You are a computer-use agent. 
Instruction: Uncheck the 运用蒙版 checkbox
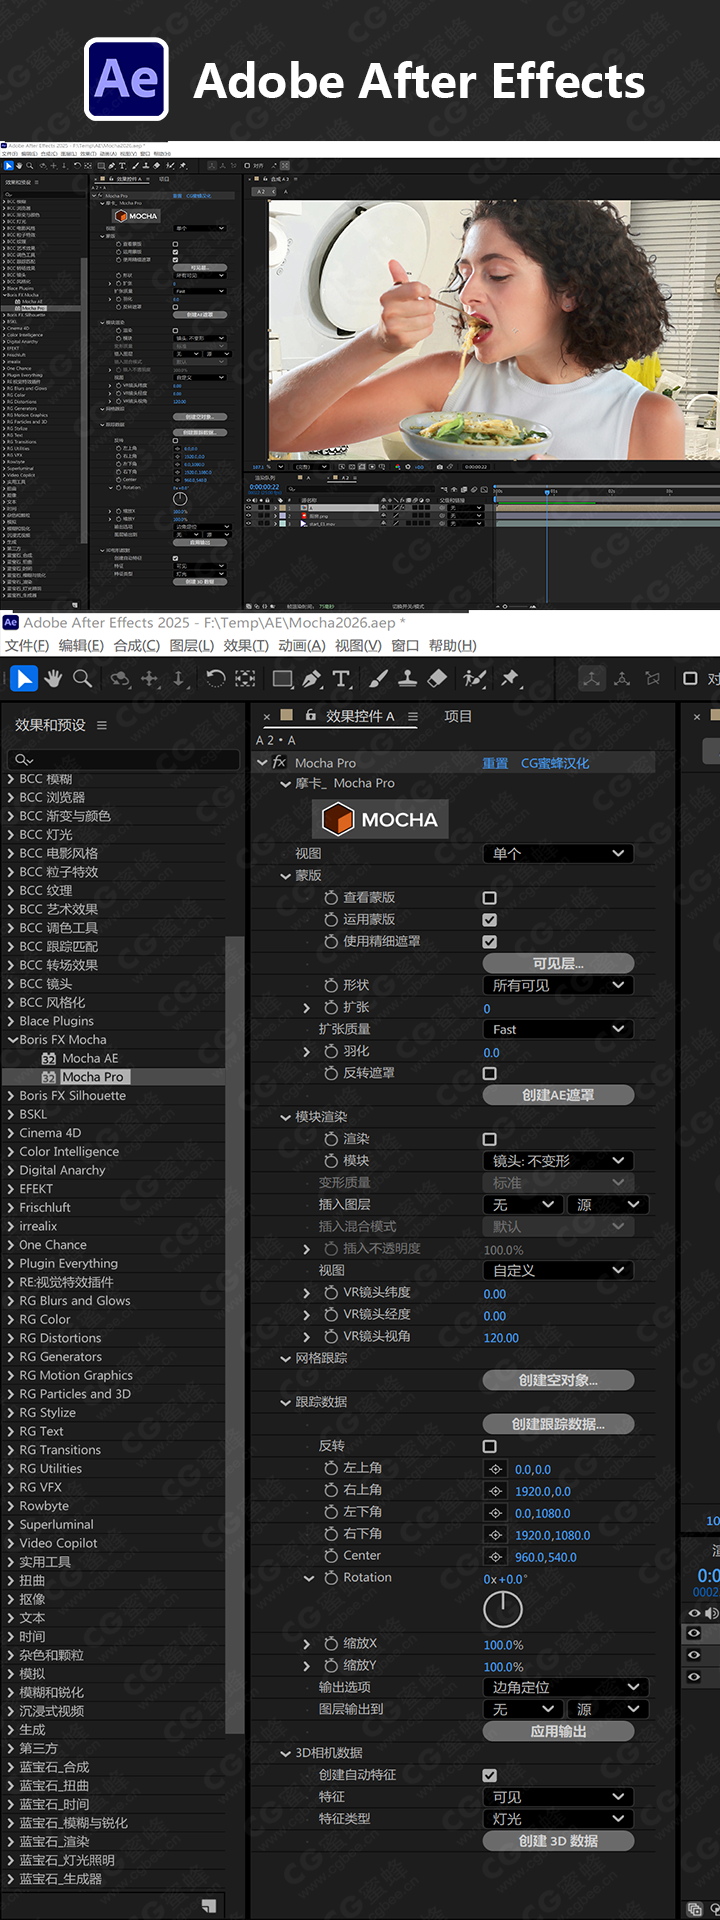[490, 920]
